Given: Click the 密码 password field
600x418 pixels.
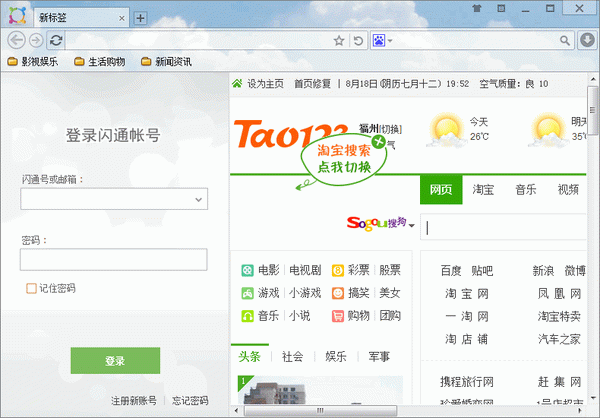Looking at the screenshot, I should tap(114, 260).
